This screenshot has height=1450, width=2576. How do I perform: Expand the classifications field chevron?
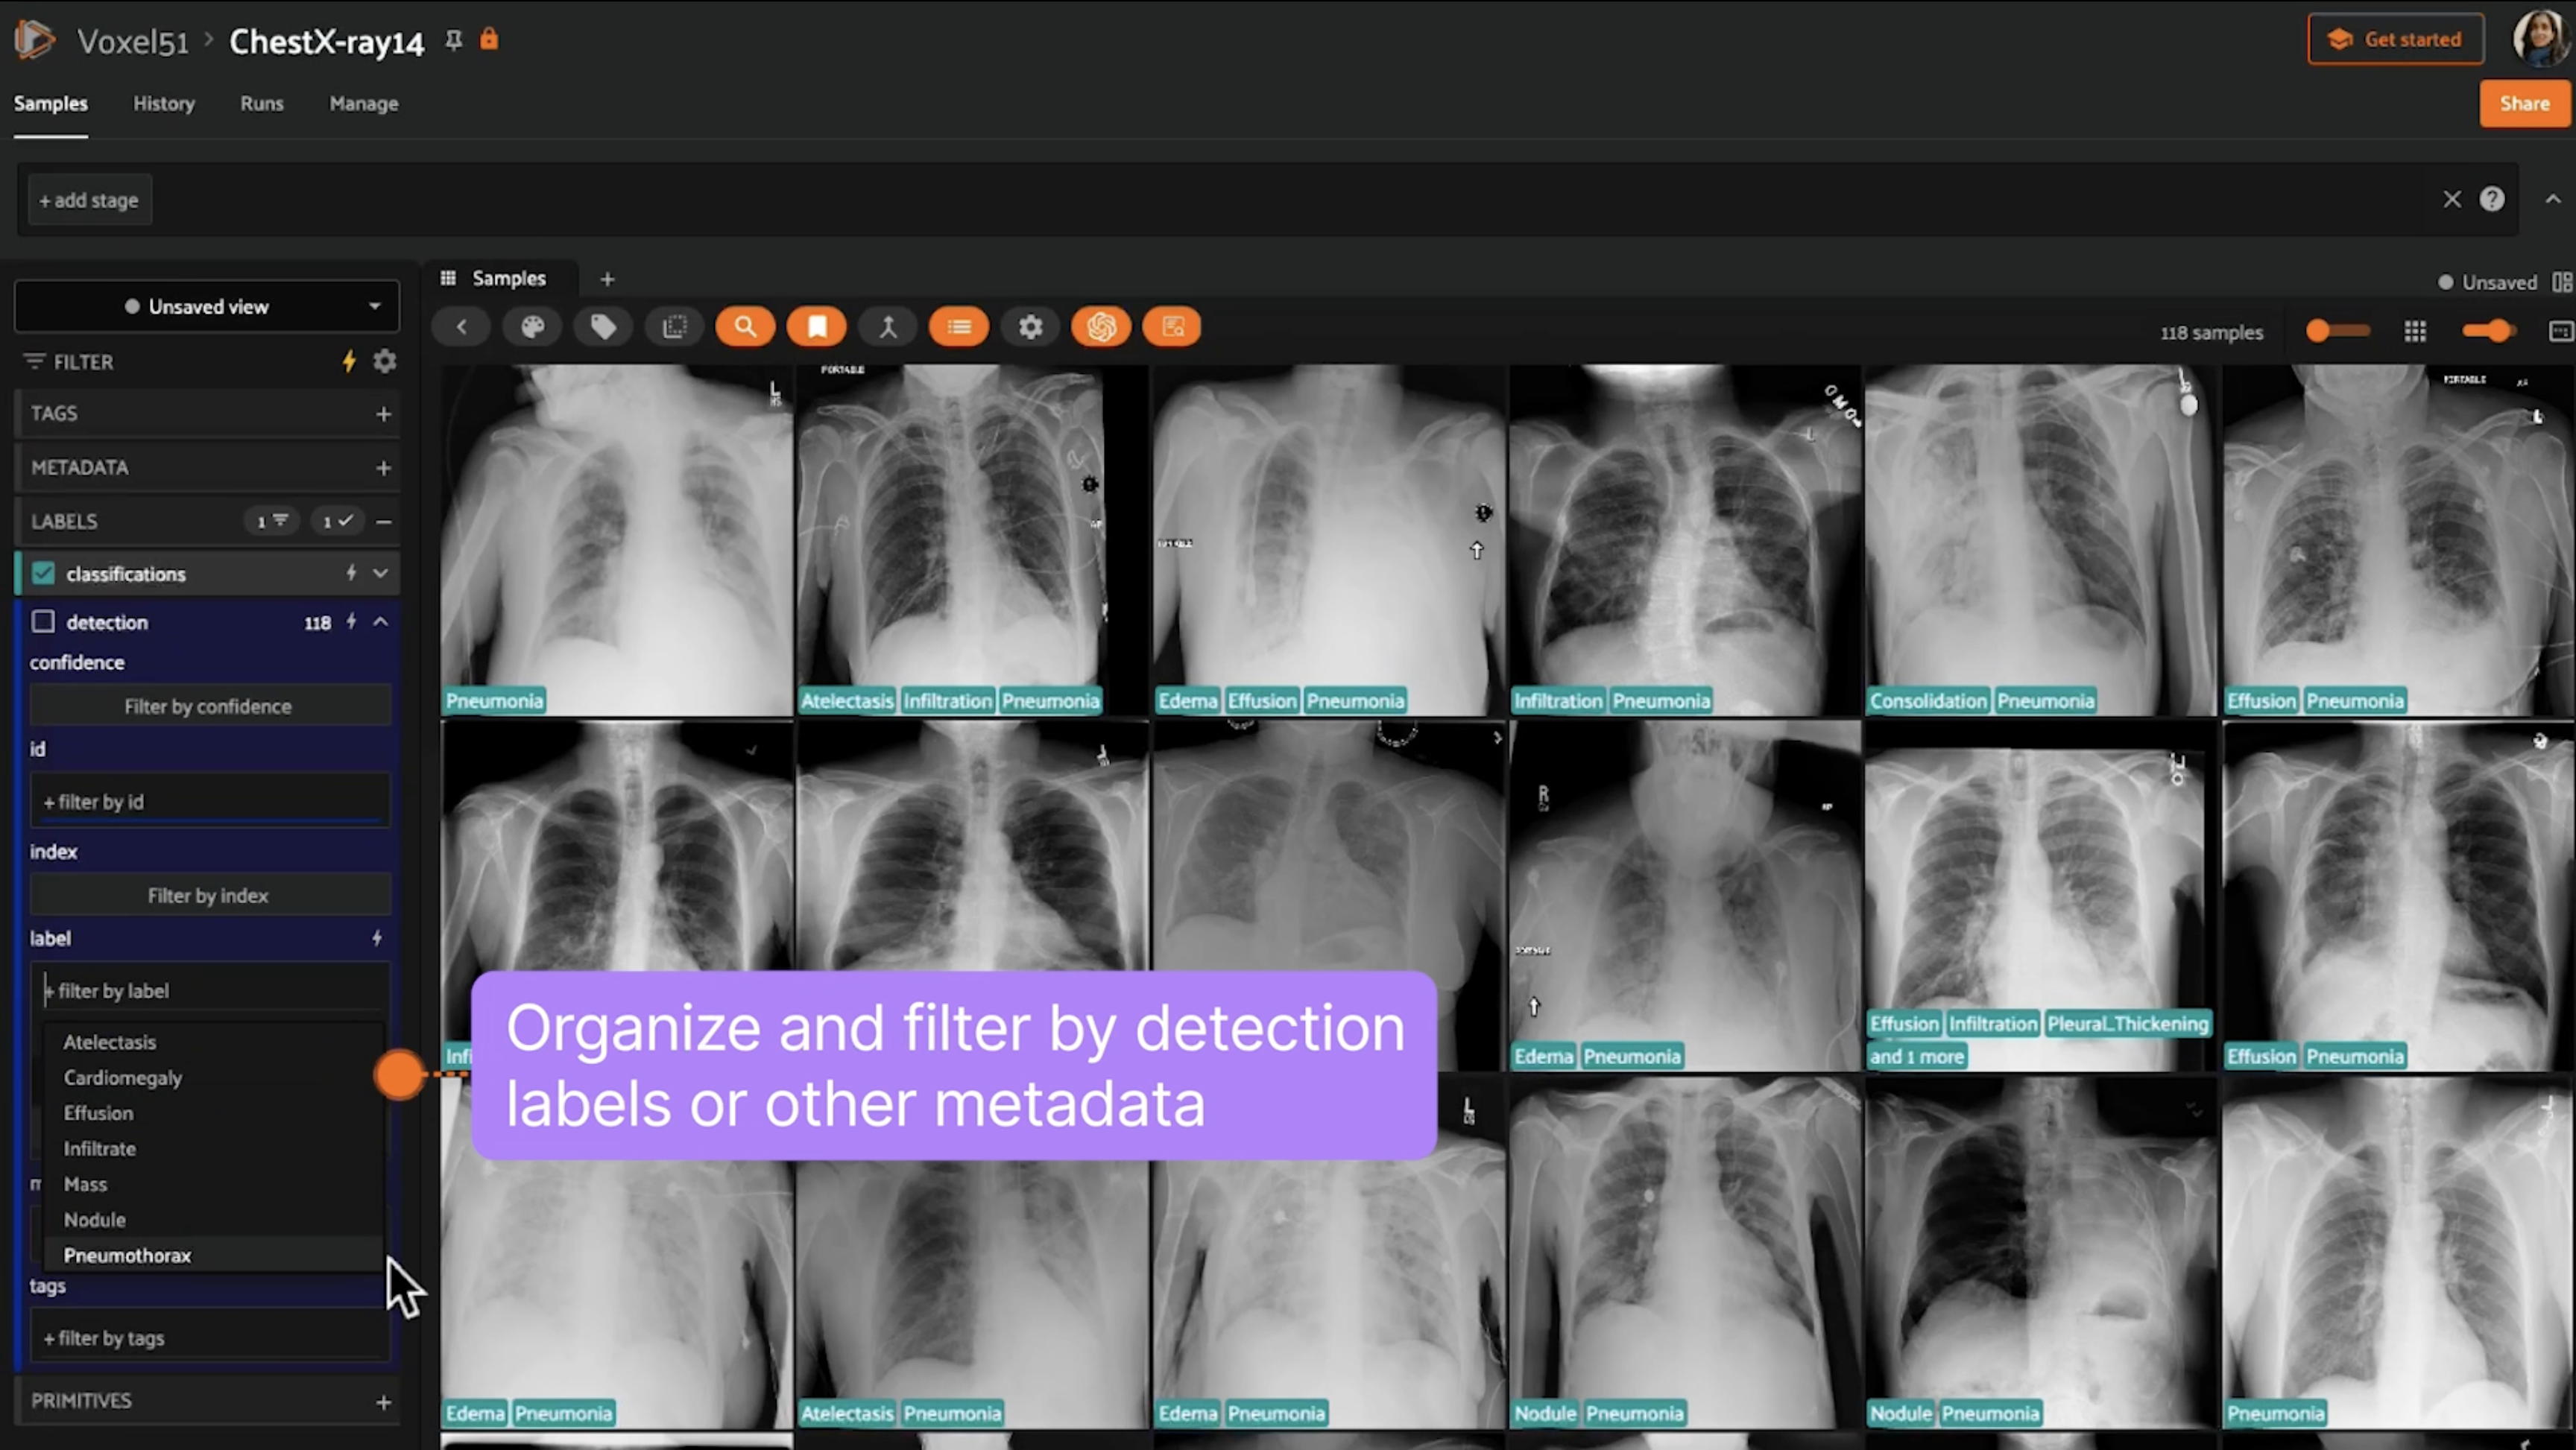(380, 573)
